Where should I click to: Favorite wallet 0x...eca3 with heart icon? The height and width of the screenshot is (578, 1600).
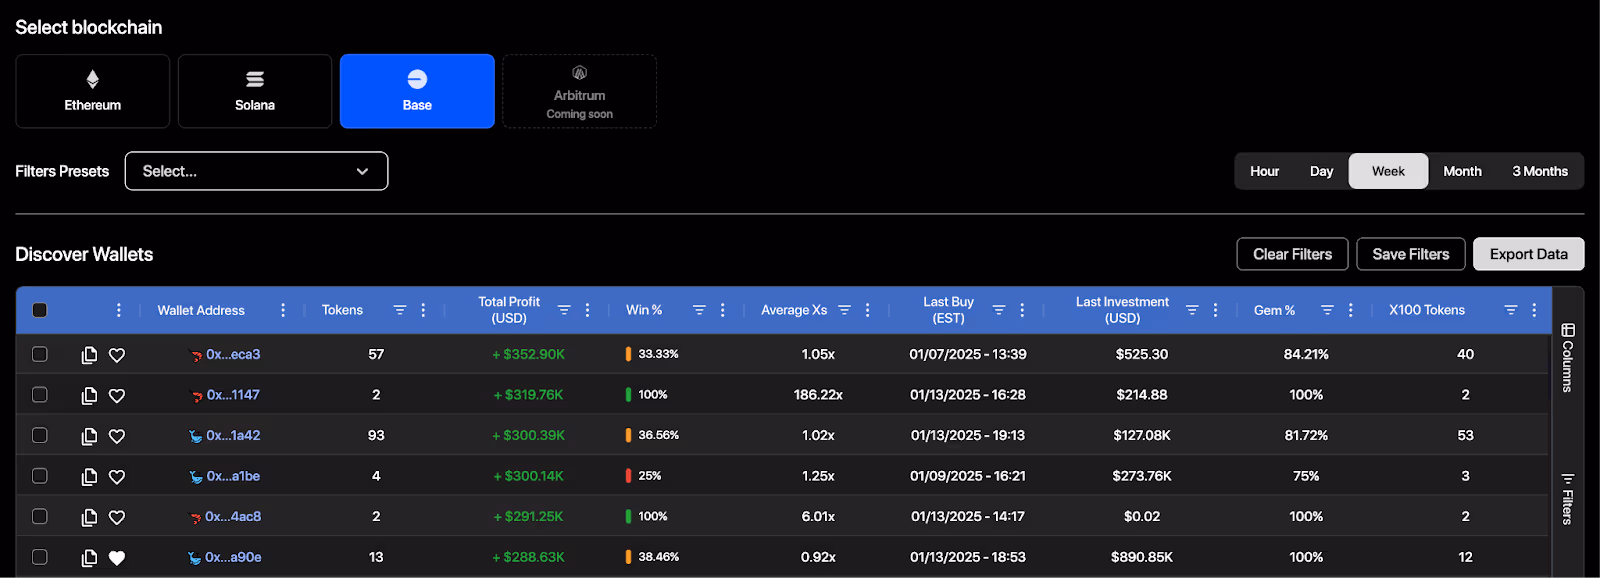[117, 355]
